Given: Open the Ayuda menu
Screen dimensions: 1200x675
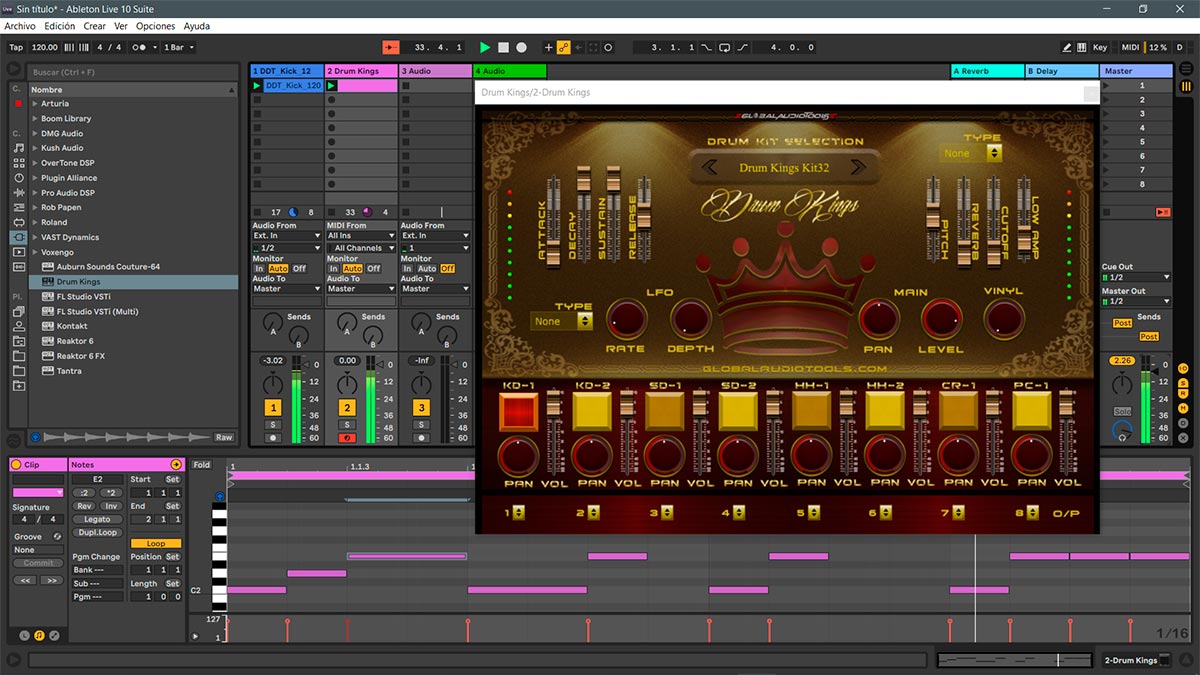Looking at the screenshot, I should pos(197,26).
